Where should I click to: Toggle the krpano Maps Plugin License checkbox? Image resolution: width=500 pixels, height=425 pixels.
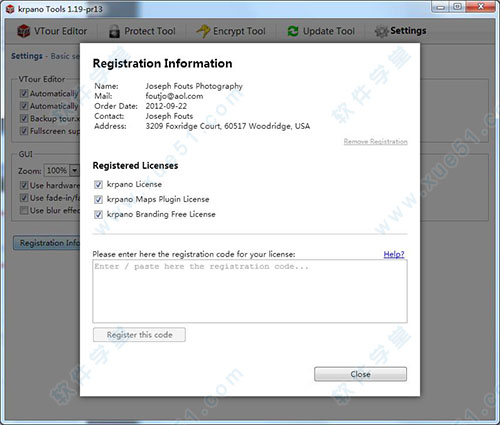coord(98,199)
